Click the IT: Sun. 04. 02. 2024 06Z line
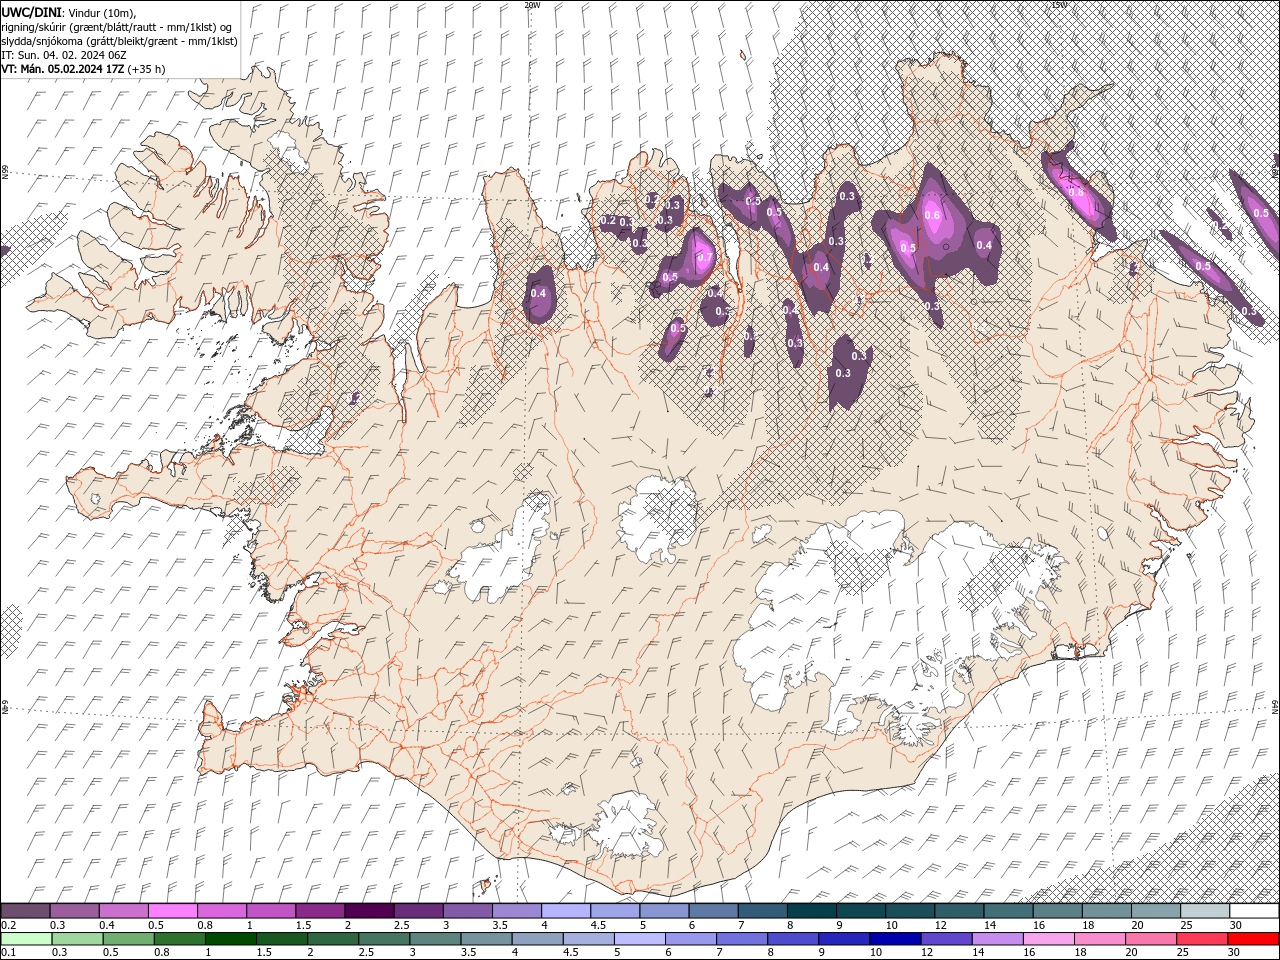 pos(64,55)
